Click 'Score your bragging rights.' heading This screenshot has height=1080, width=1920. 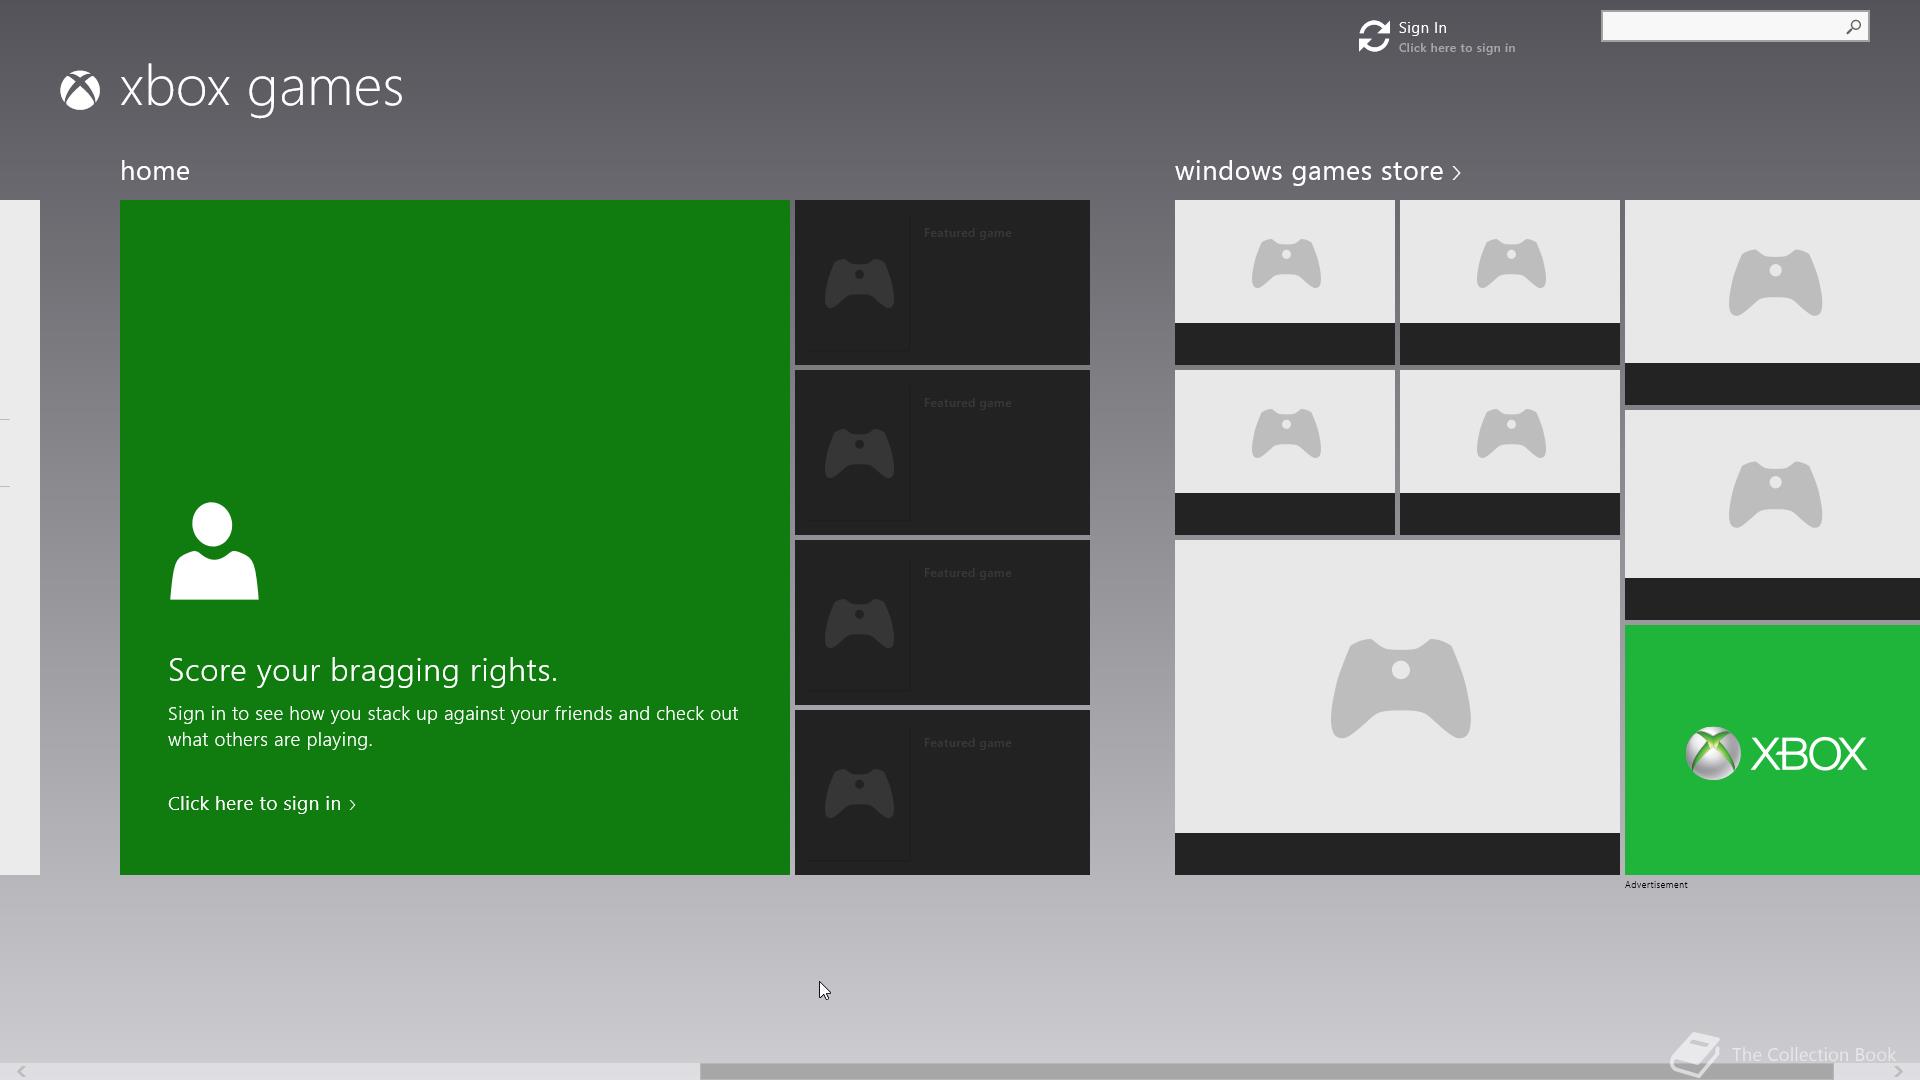[x=363, y=670]
